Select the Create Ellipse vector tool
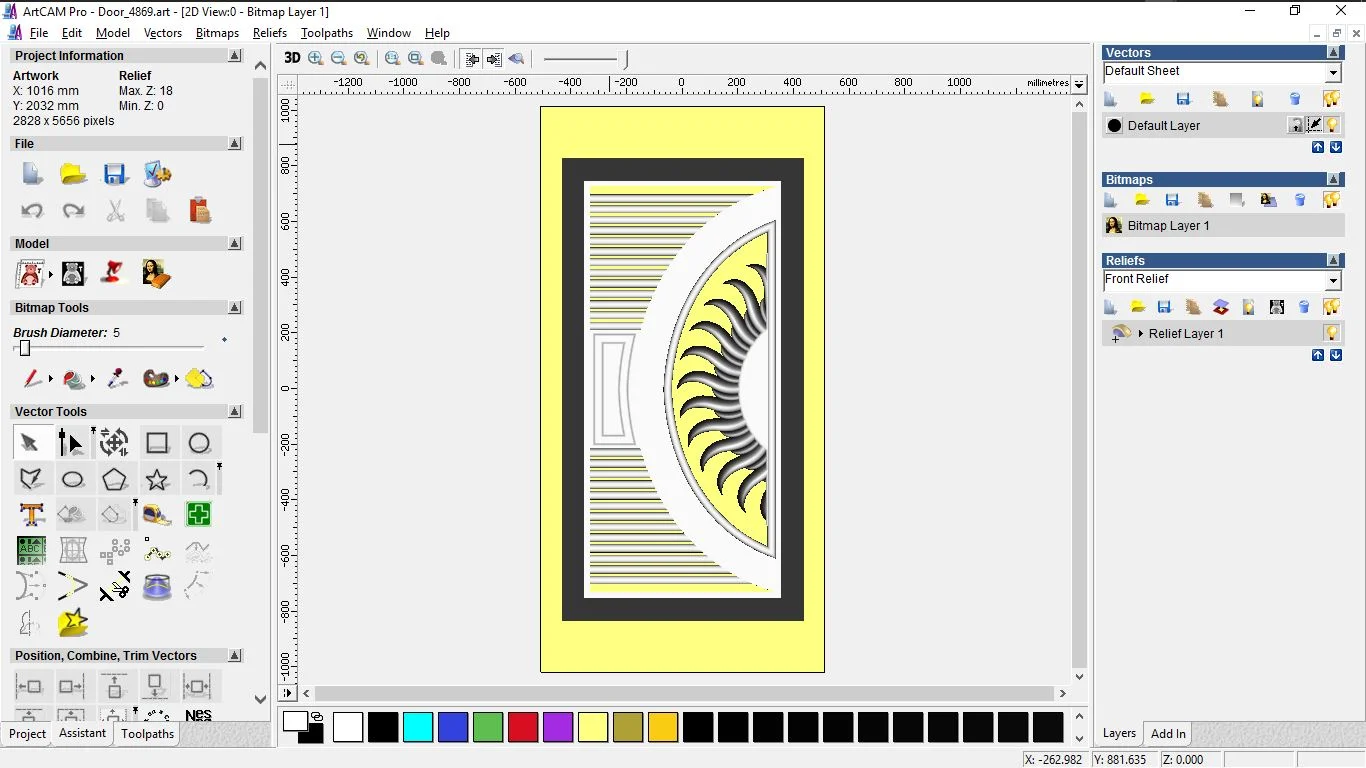1366x768 pixels. [x=73, y=480]
